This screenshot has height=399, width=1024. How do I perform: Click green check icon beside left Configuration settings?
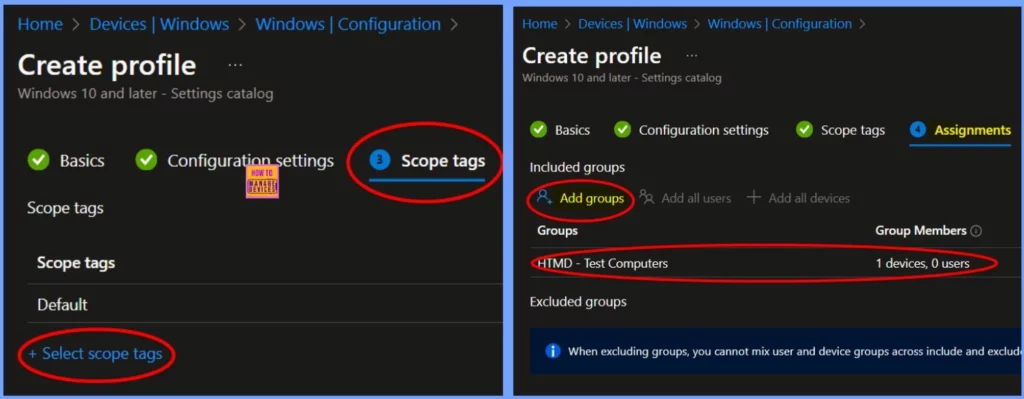146,161
